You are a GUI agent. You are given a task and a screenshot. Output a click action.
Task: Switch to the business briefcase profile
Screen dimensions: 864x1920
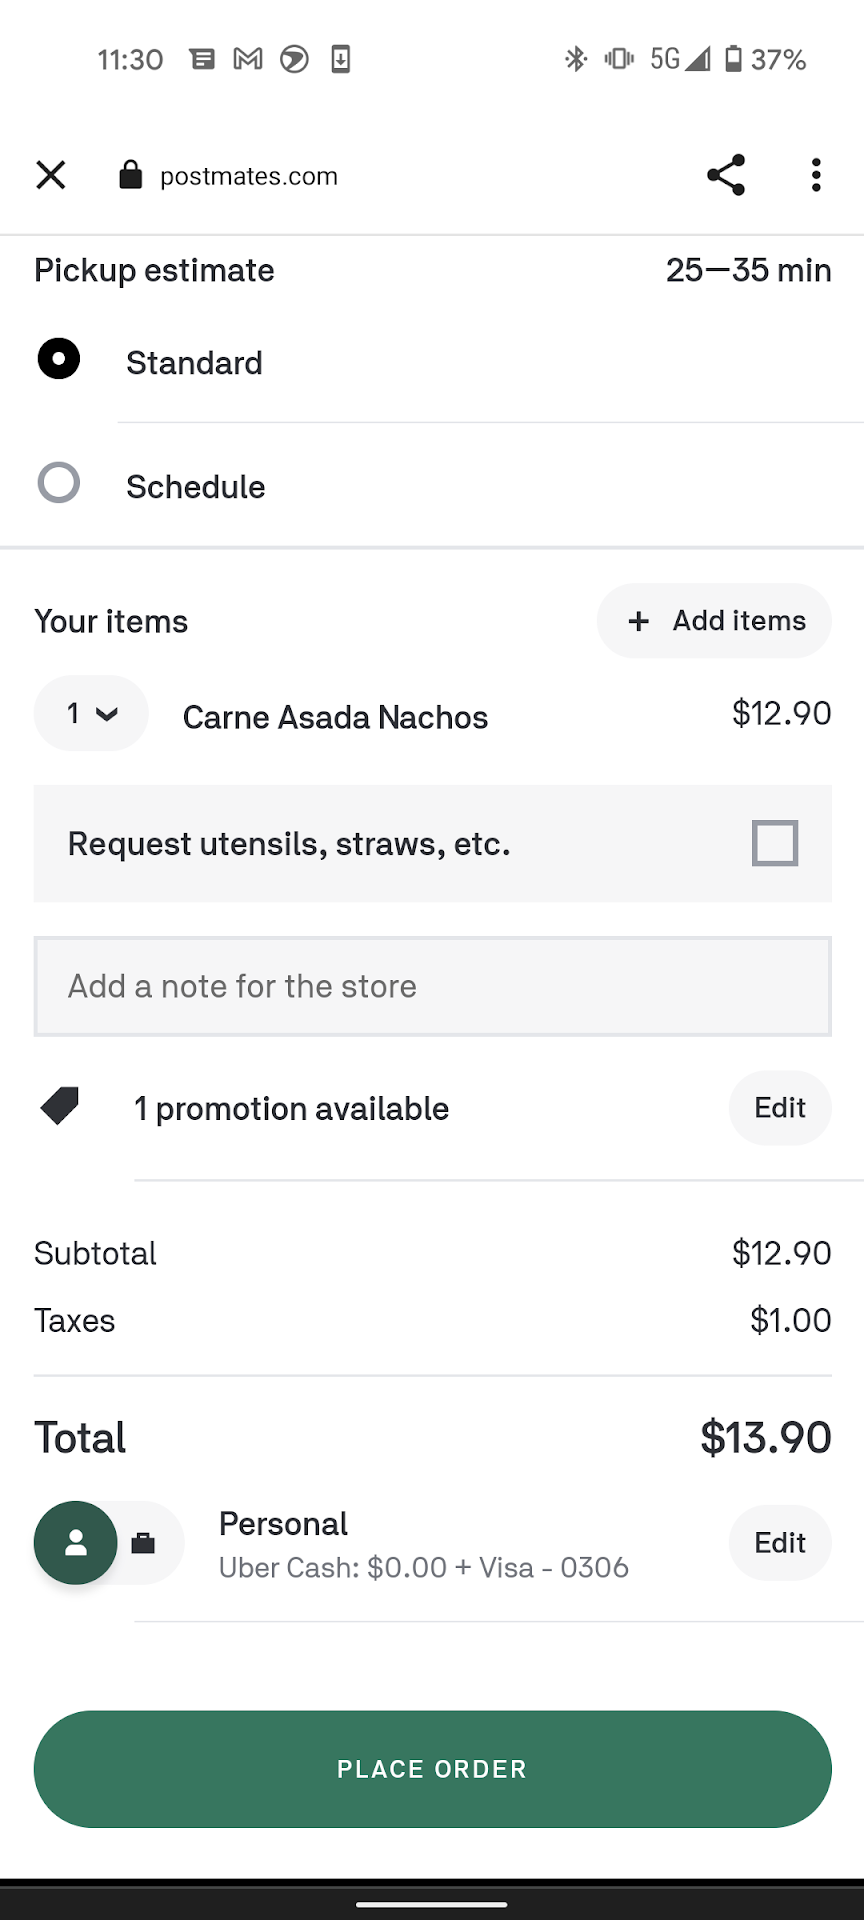point(144,1543)
